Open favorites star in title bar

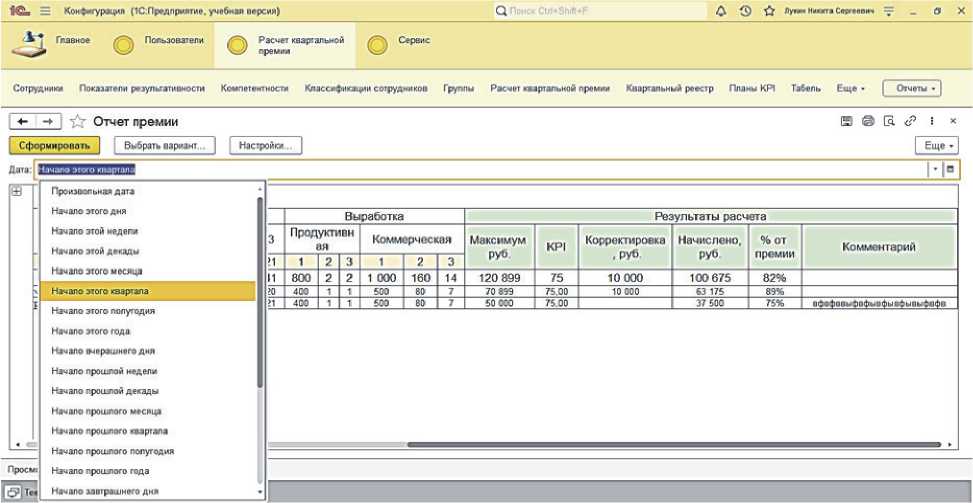[769, 10]
